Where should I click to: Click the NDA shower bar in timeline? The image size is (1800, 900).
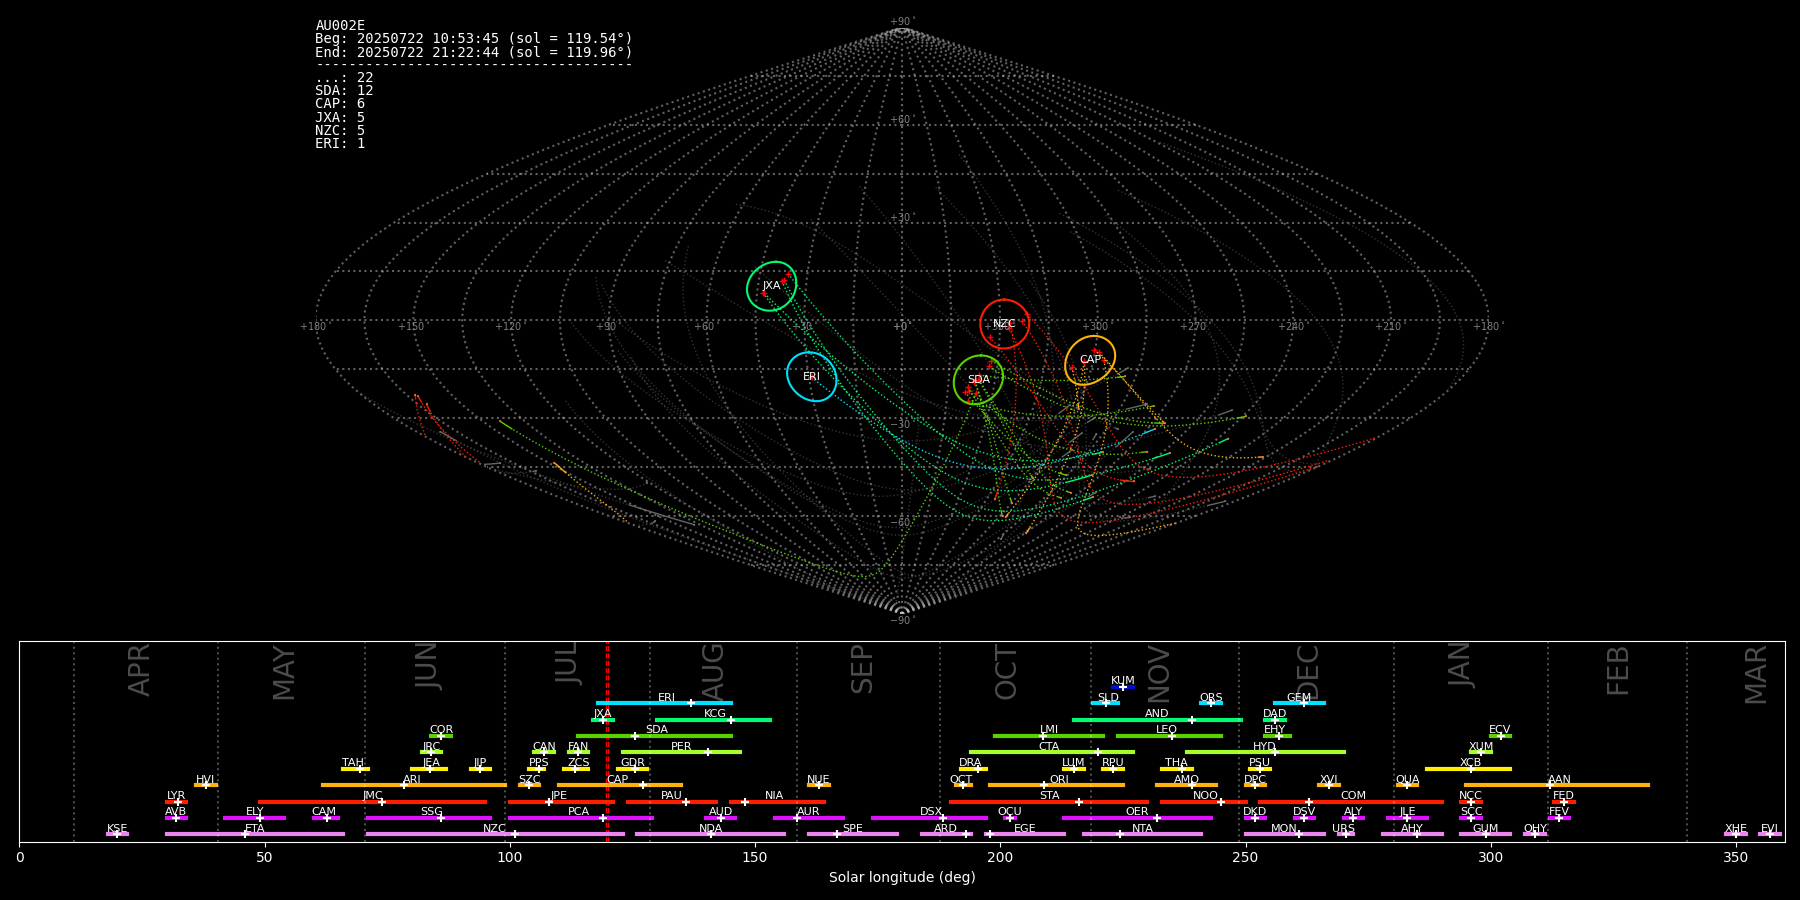pos(710,834)
